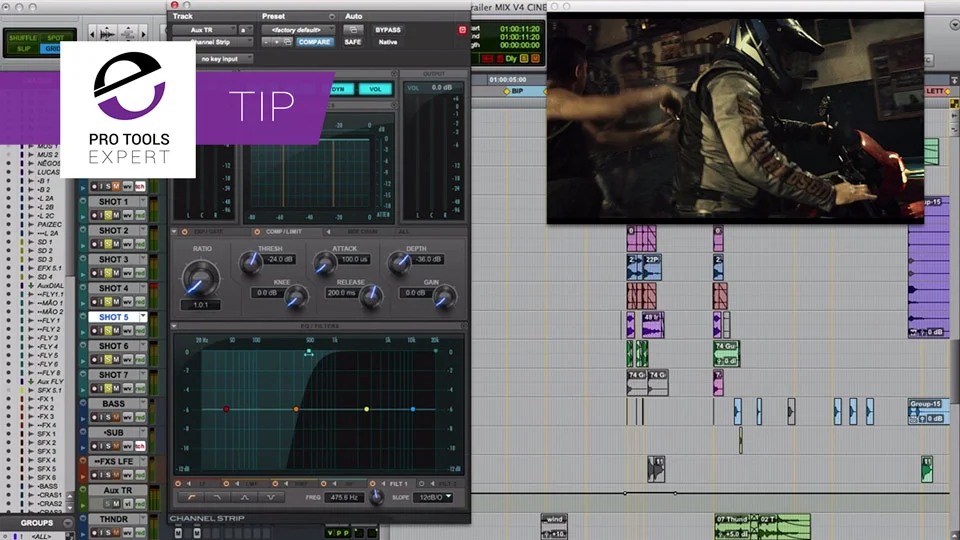Toggle the automation SAFE button
This screenshot has height=540, width=960.
coord(353,42)
